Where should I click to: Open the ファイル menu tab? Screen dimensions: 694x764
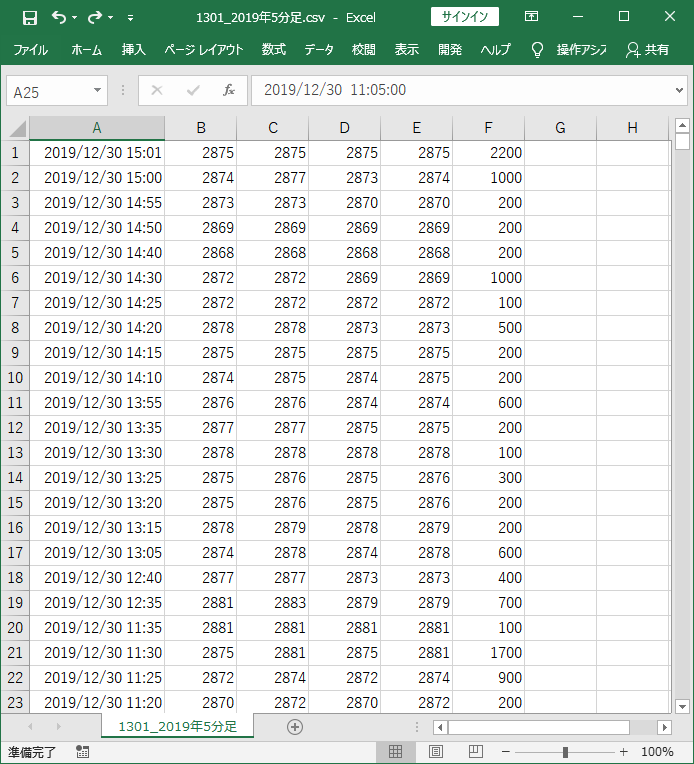[x=30, y=49]
